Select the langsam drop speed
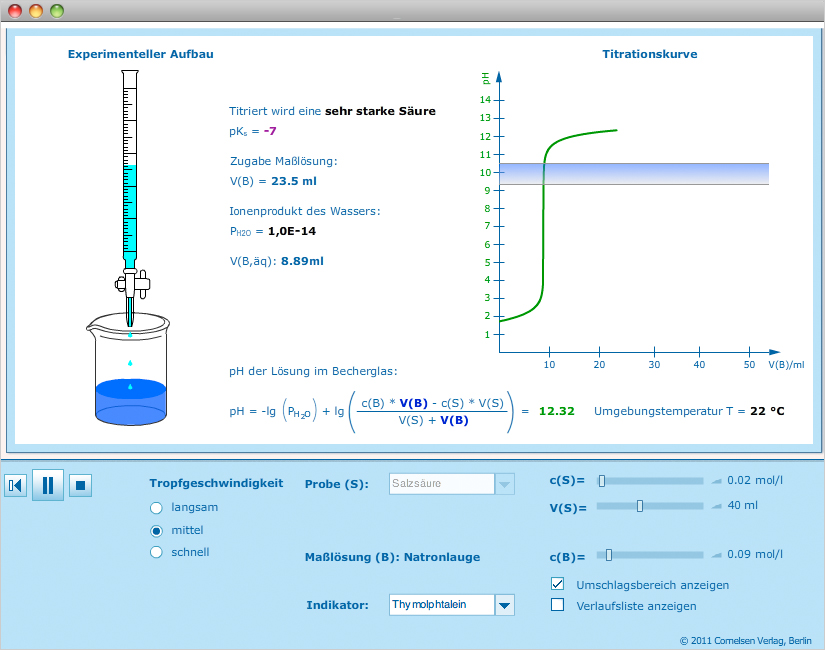Image resolution: width=825 pixels, height=650 pixels. click(156, 507)
